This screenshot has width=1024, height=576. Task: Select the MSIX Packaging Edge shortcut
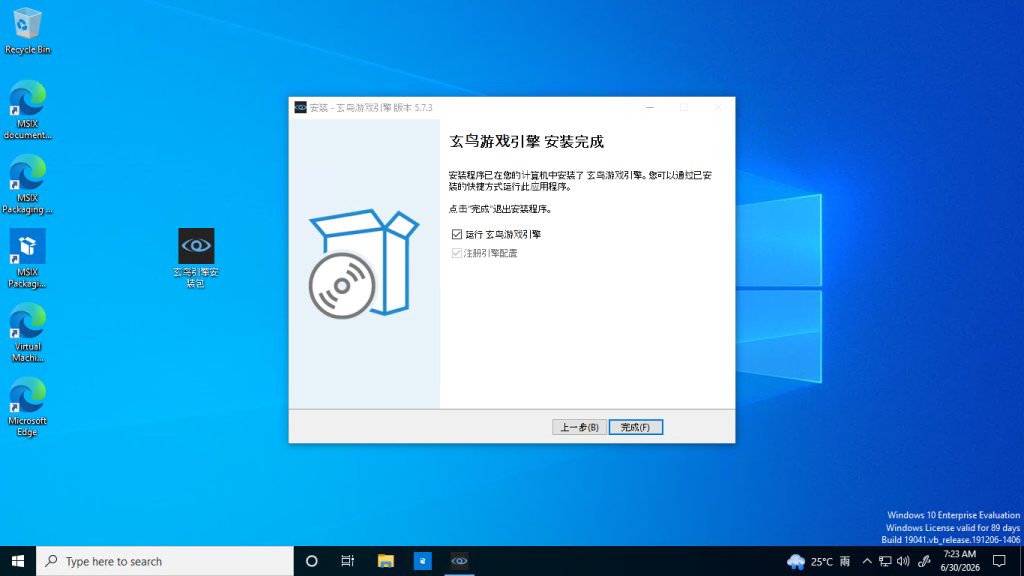click(x=27, y=184)
